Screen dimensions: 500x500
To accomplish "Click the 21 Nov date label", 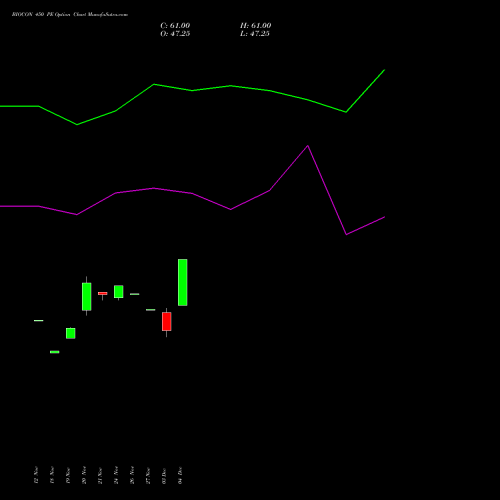I will click(x=100, y=475).
